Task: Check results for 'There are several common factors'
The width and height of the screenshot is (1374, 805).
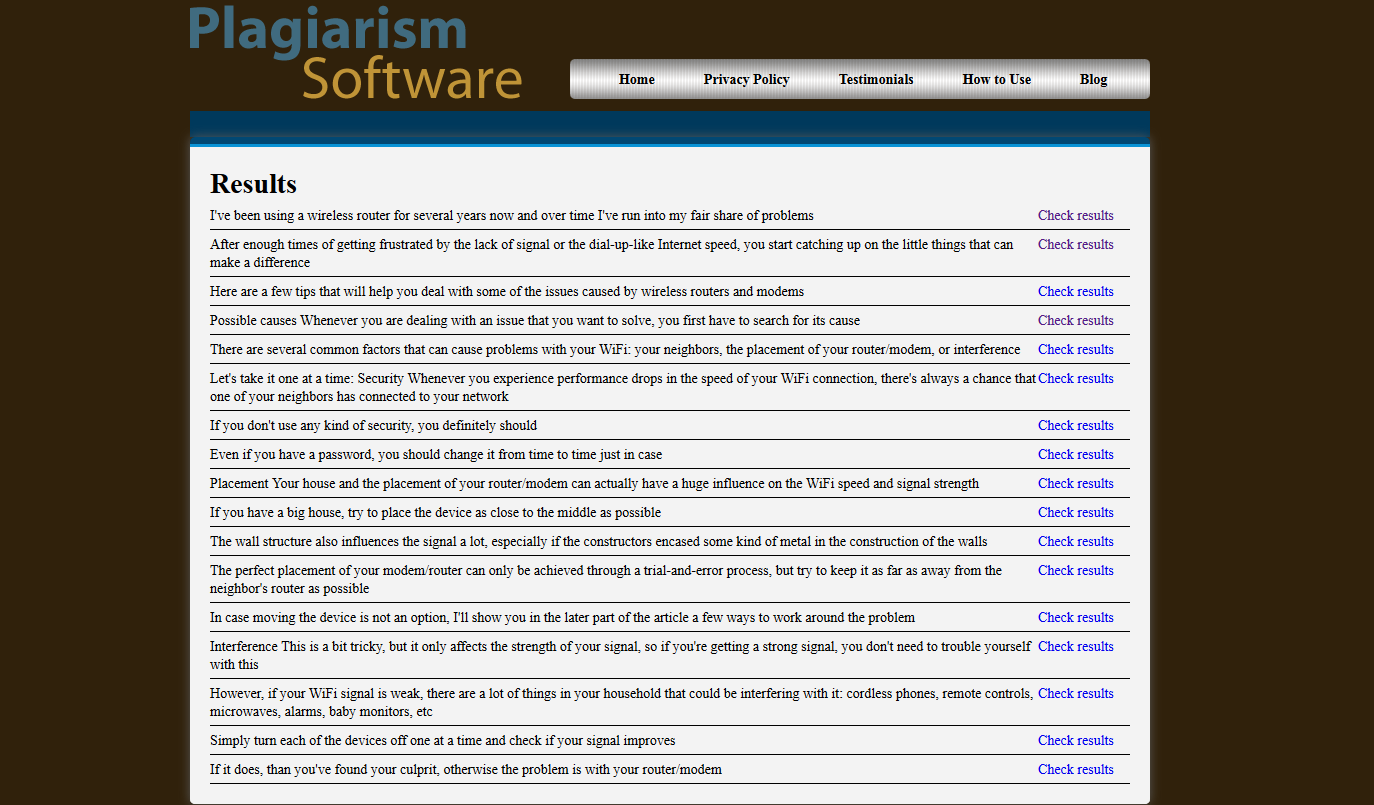Action: pyautogui.click(x=1076, y=350)
